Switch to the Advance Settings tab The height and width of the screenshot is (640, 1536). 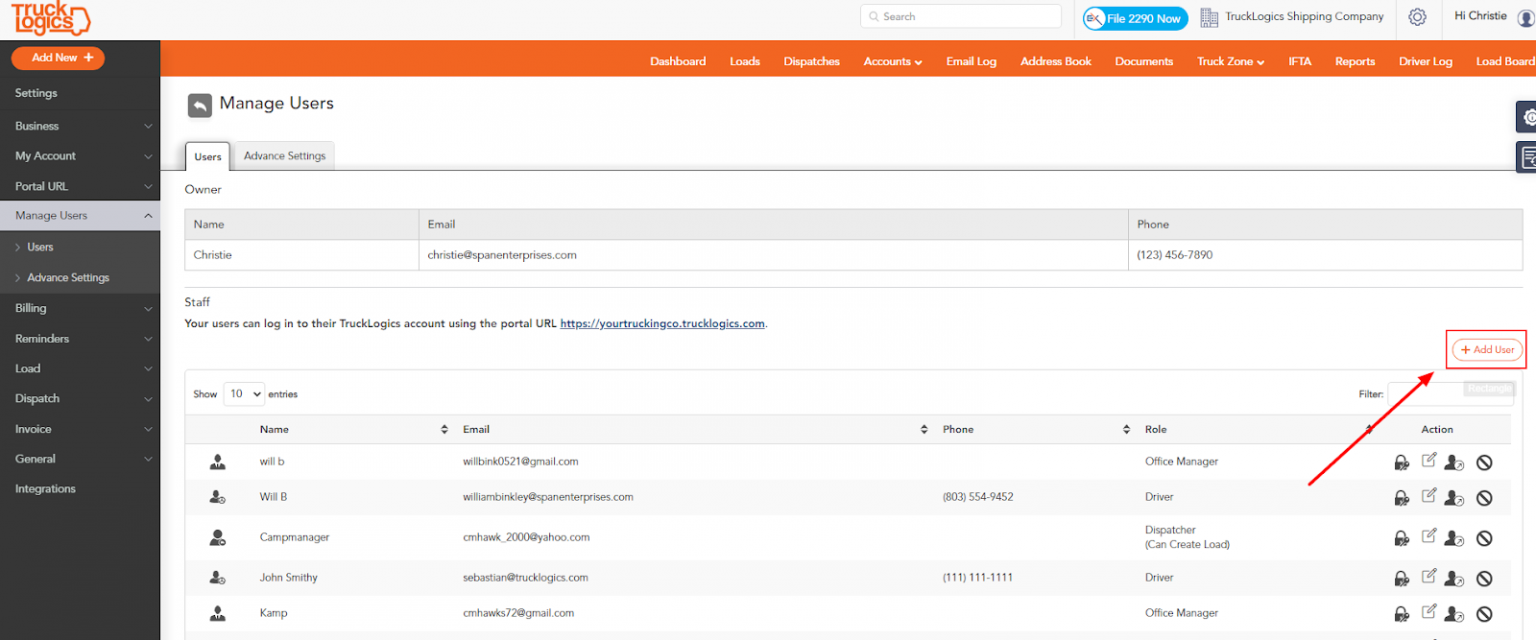284,156
